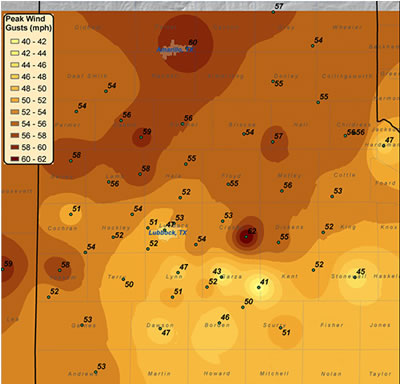400x384 pixels.
Task: Click the Lubbock, TX city label
Action: (x=168, y=233)
